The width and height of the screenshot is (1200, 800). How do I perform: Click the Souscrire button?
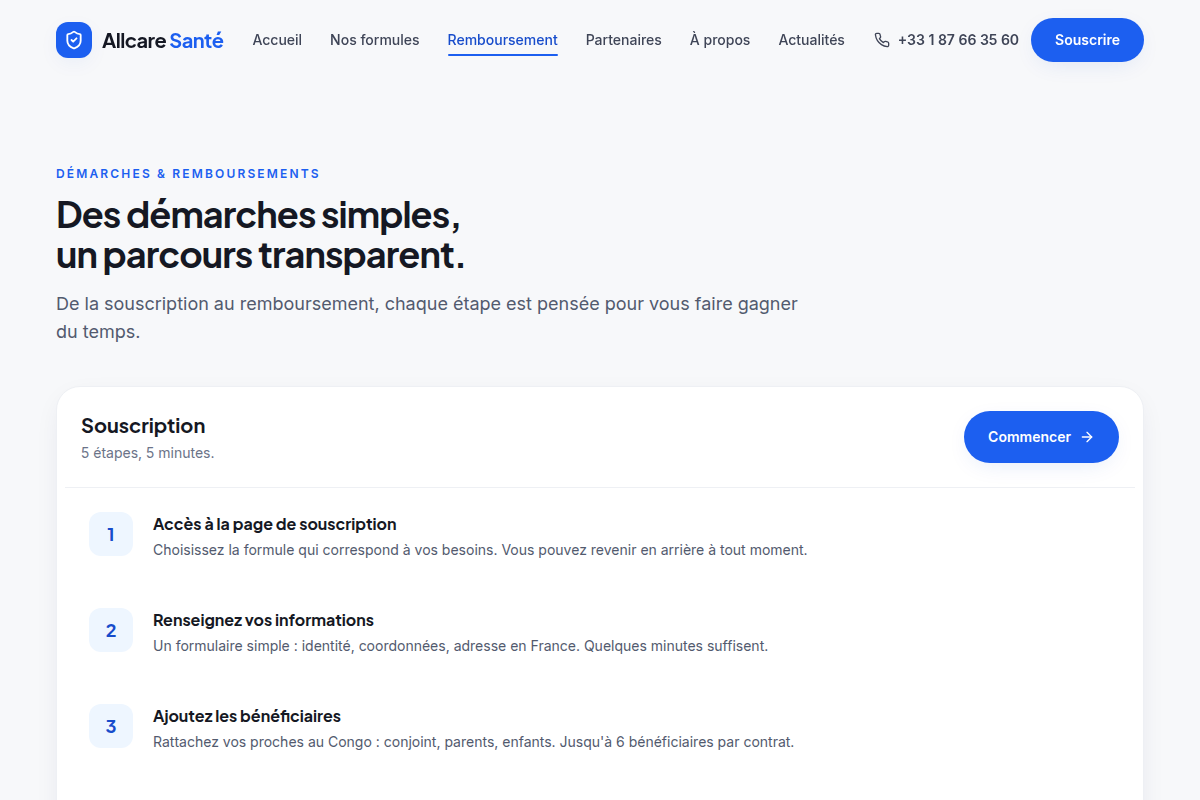pyautogui.click(x=1087, y=40)
